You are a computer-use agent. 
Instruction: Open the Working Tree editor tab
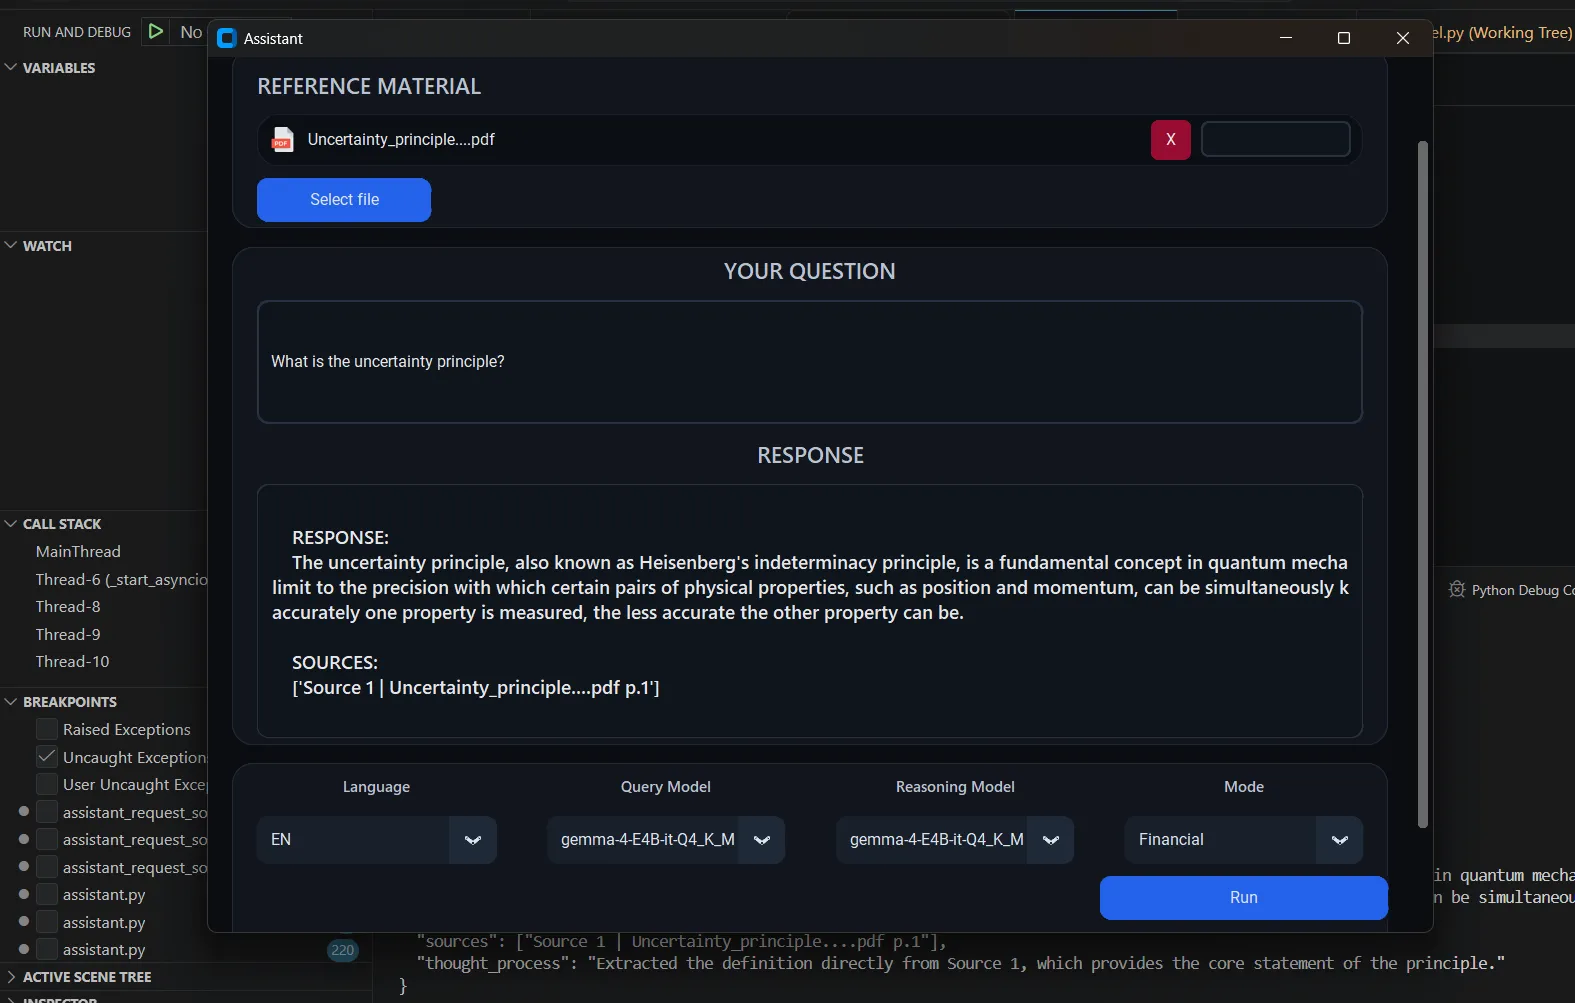coord(1503,33)
